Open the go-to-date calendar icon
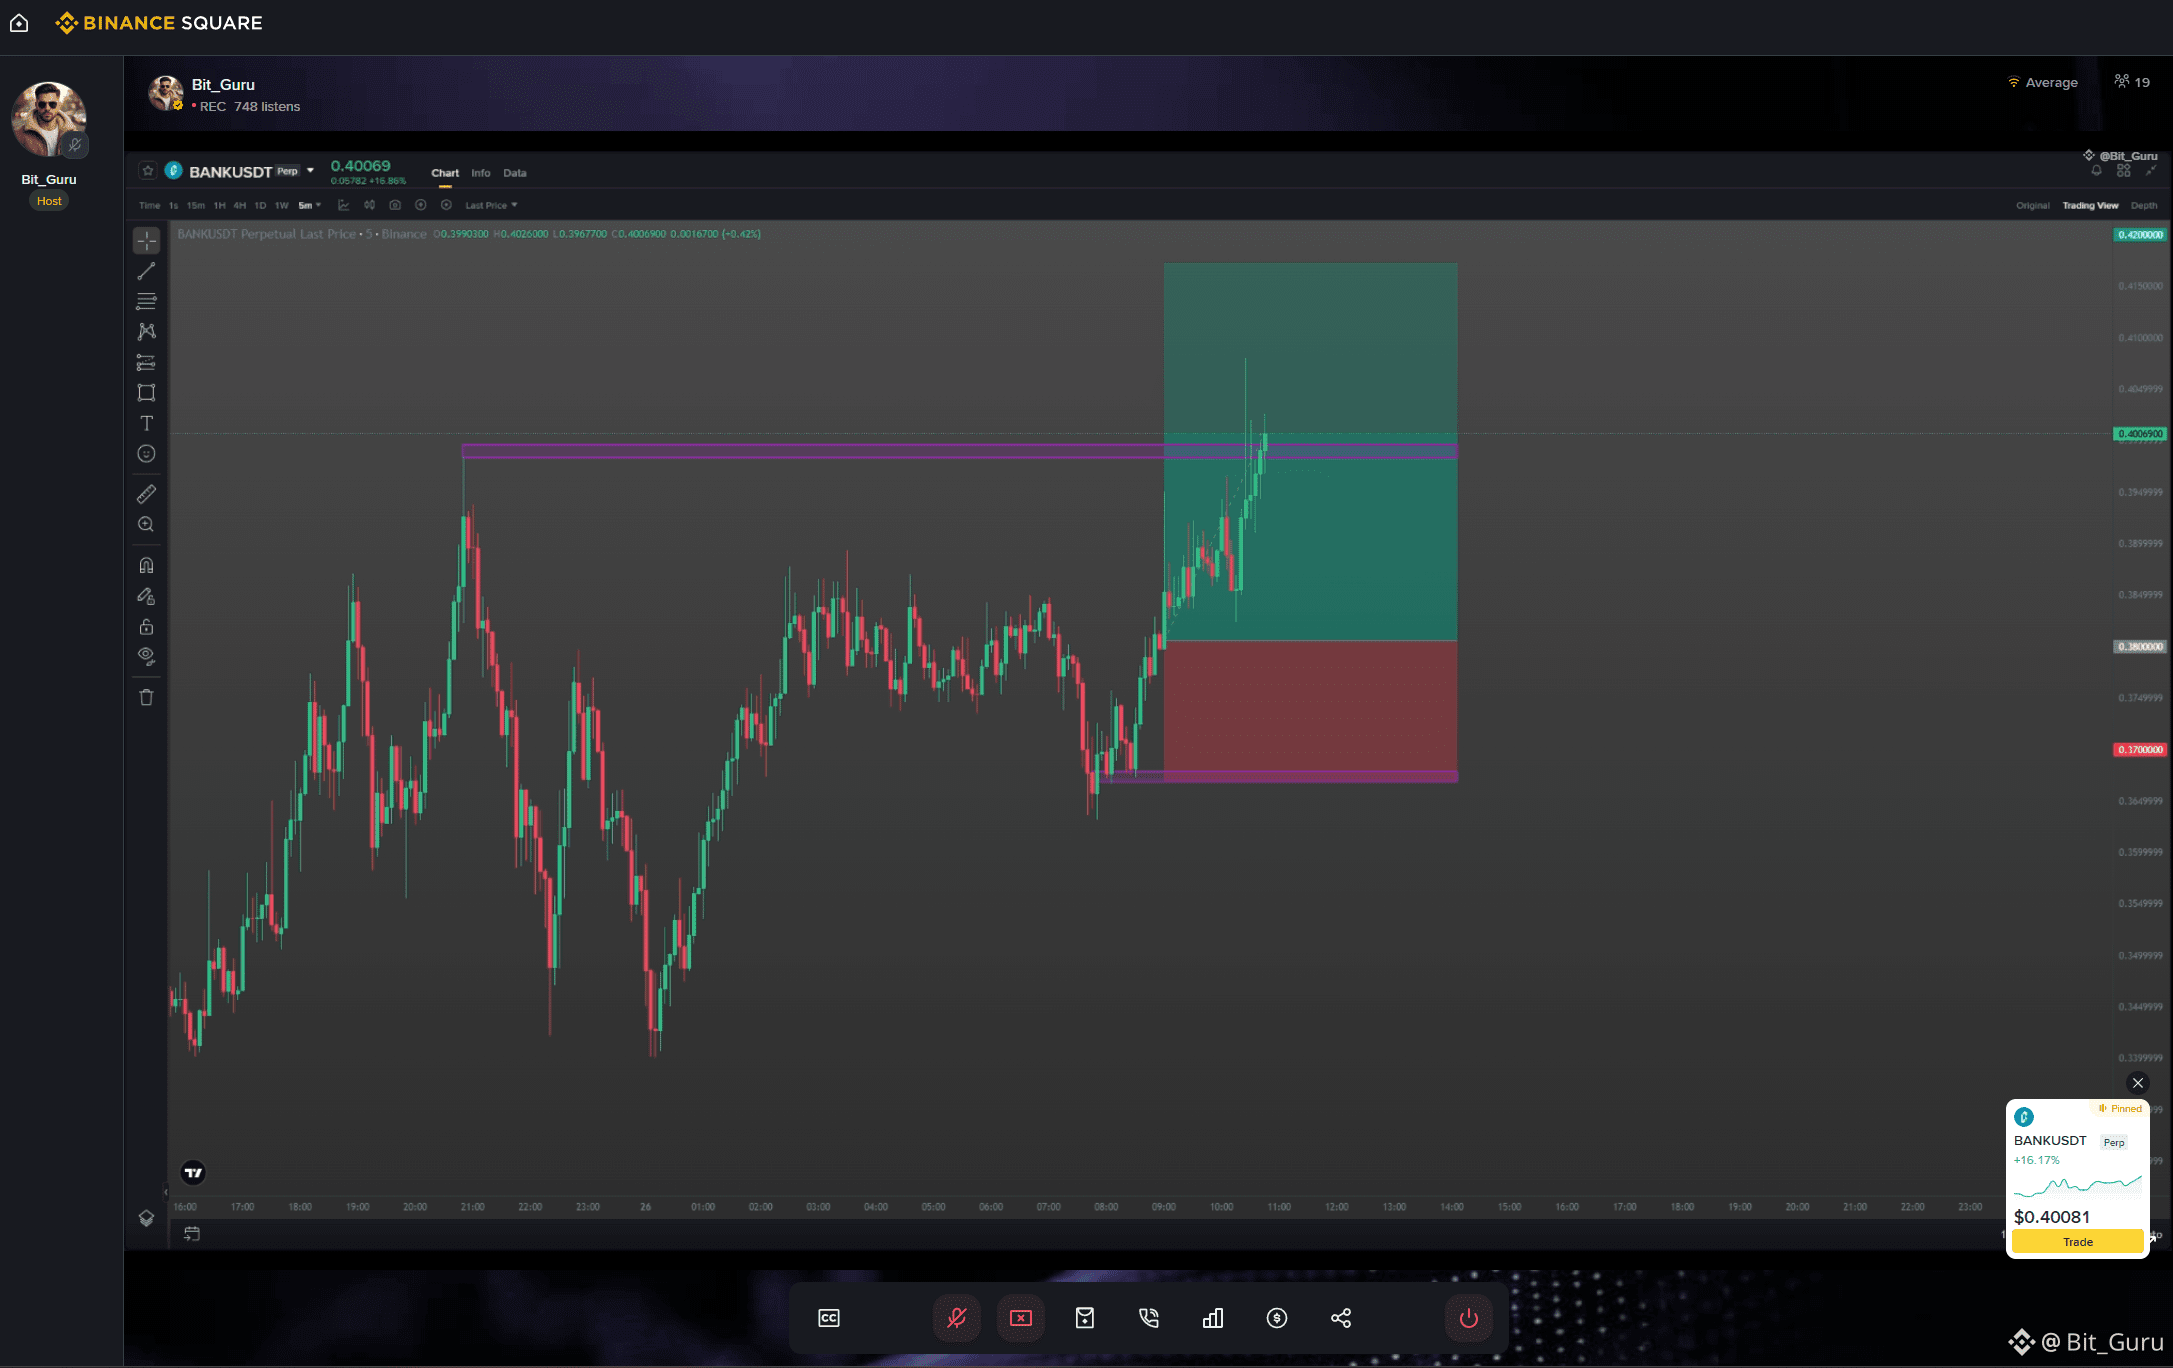This screenshot has height=1368, width=2173. (192, 1234)
